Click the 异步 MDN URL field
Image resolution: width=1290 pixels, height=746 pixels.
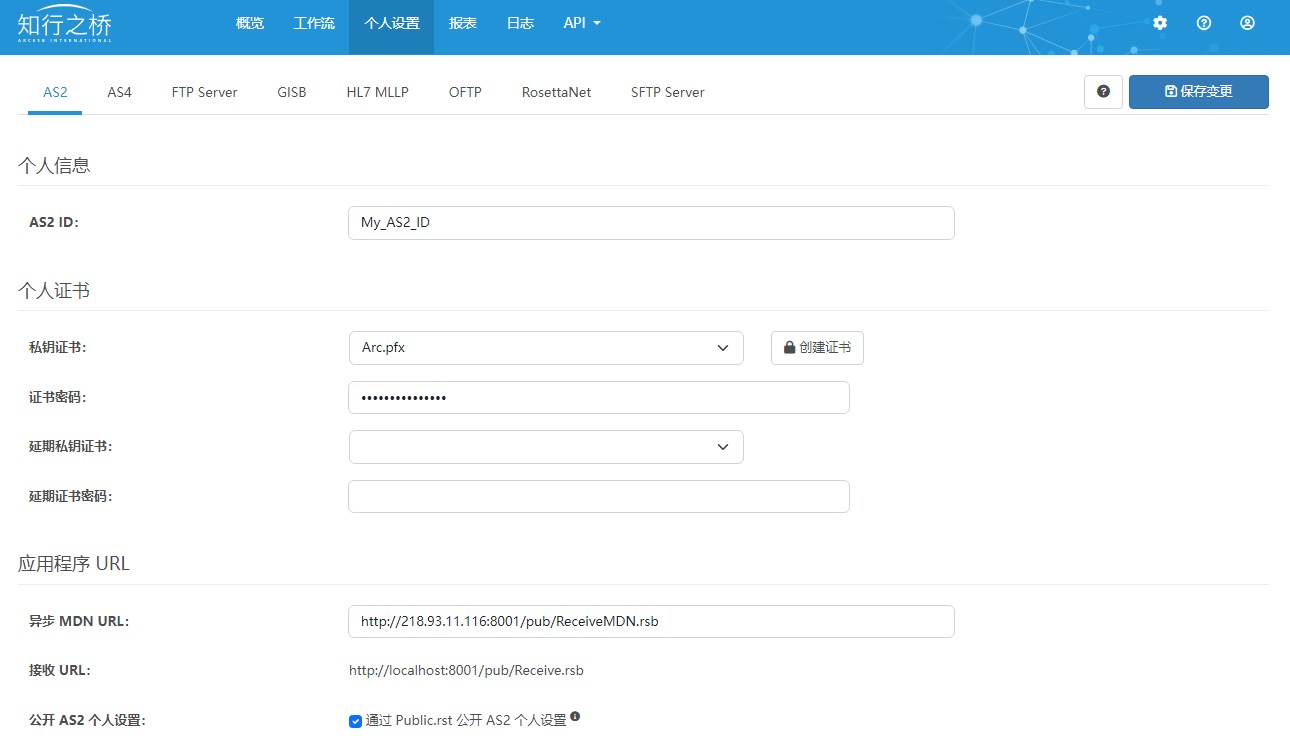[651, 621]
